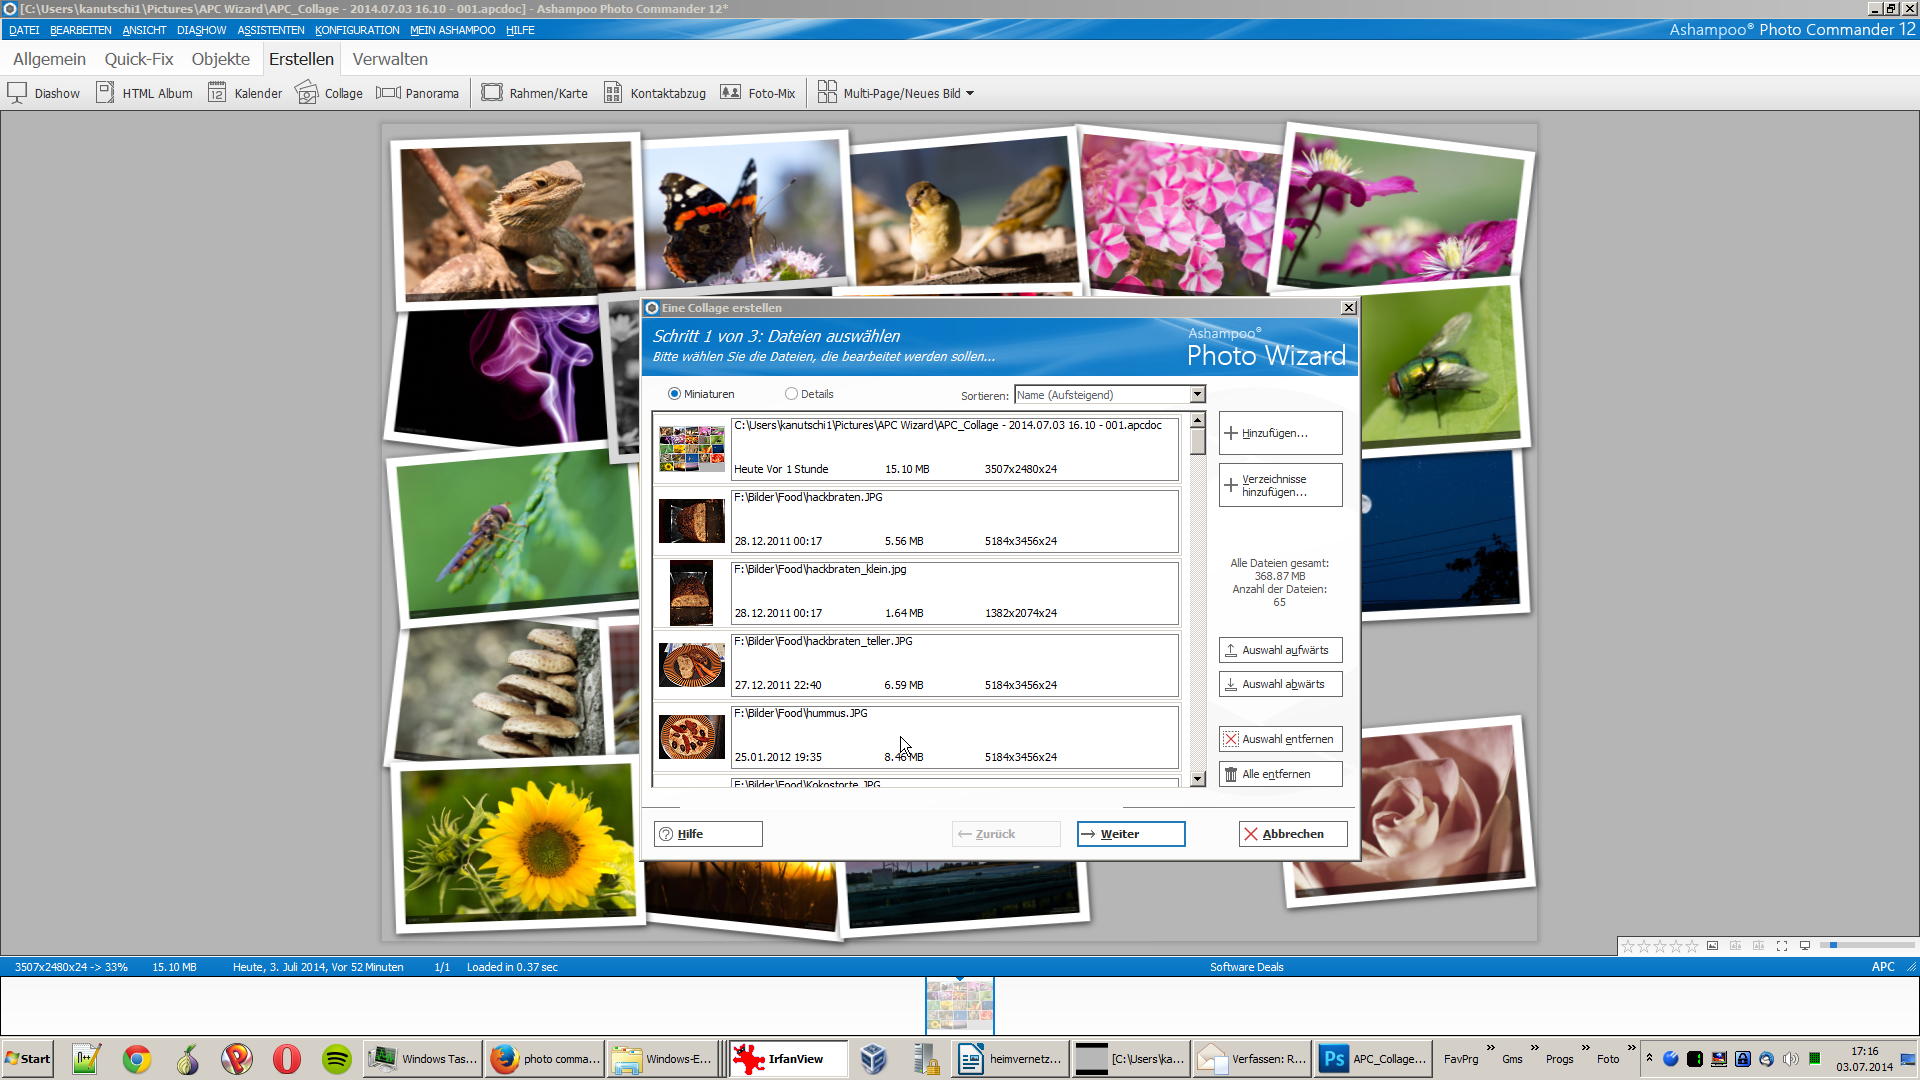Select the hackbraten.JPG file row
Screen dimensions: 1920x1080
917,521
